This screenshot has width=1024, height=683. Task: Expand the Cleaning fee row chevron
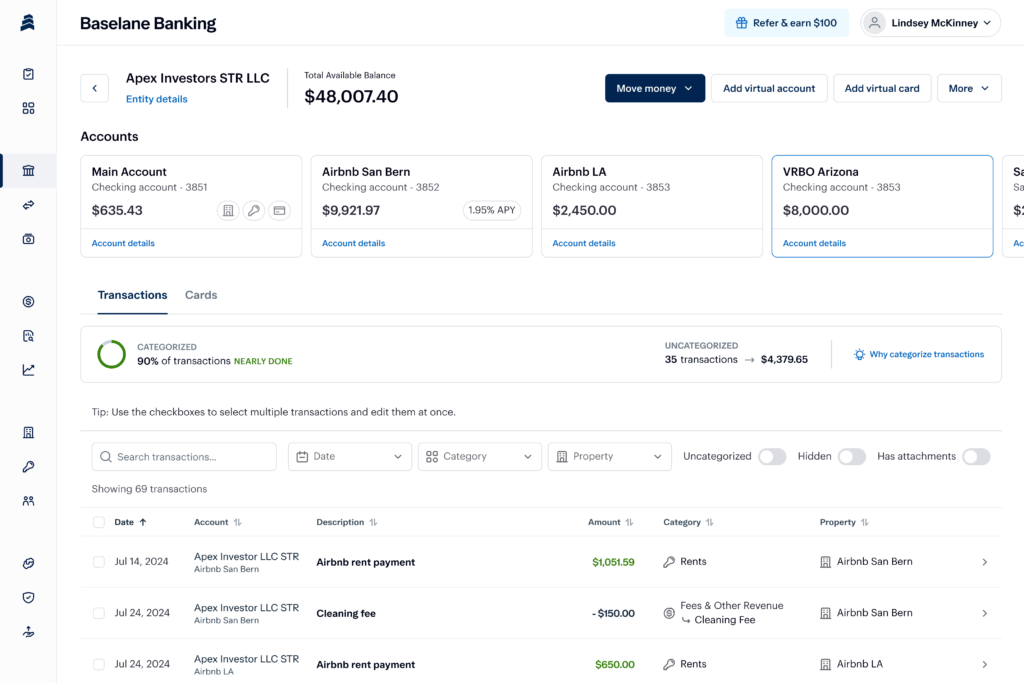(984, 613)
